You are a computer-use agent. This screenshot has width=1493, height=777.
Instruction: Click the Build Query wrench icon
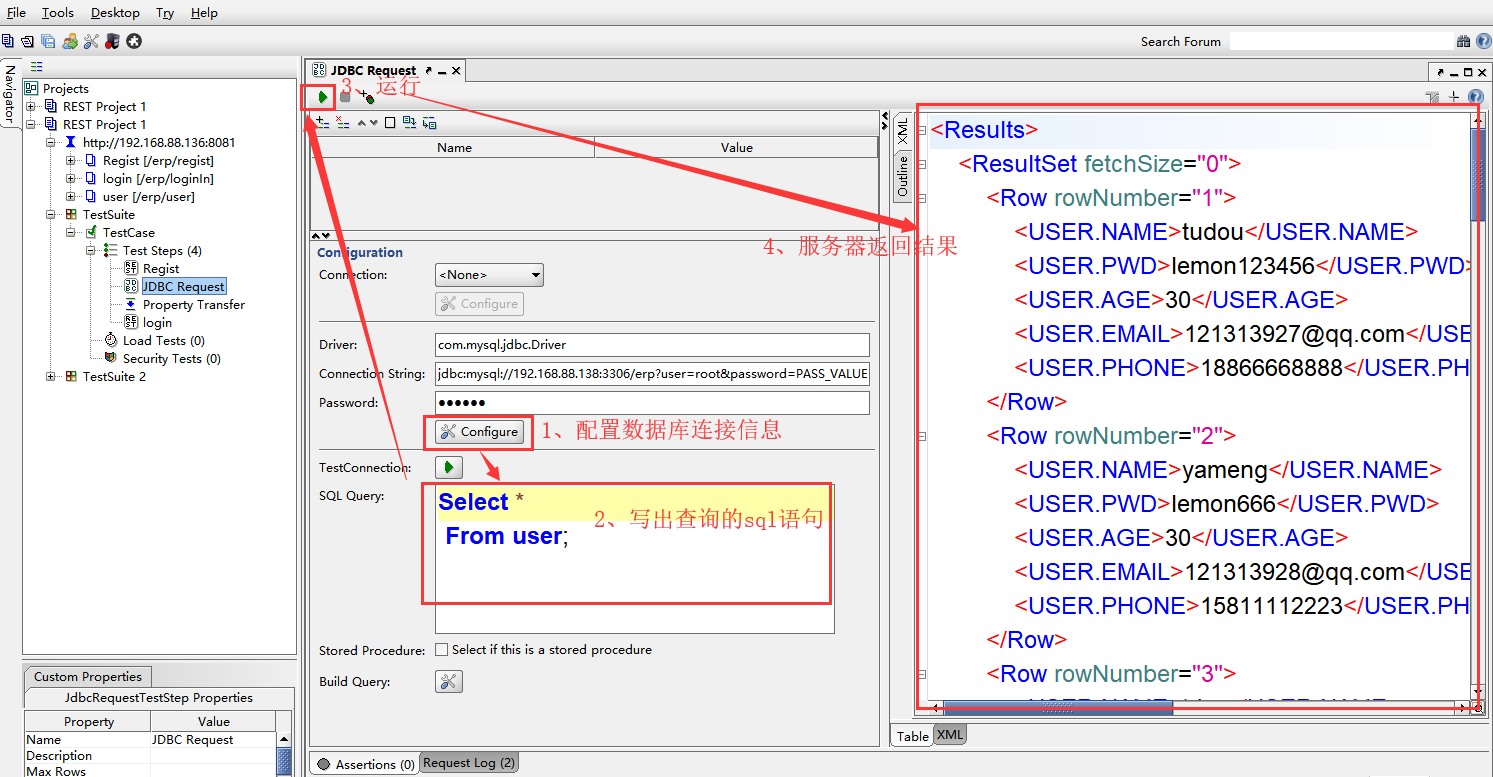pyautogui.click(x=448, y=682)
